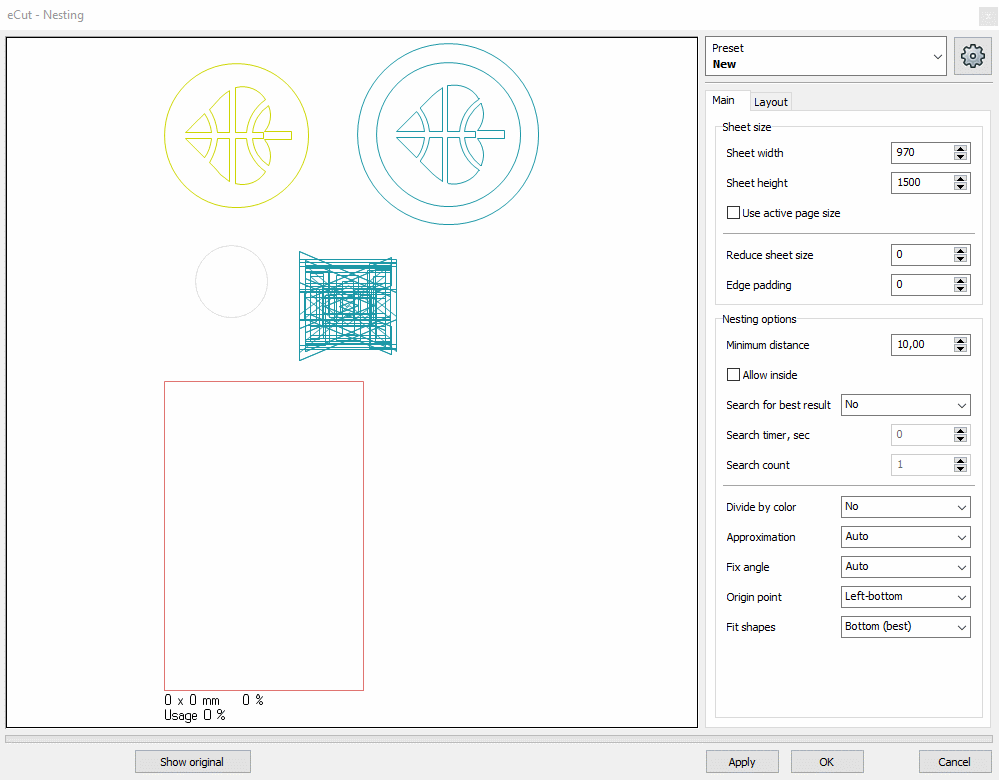Decrease Edge padding value

point(960,289)
